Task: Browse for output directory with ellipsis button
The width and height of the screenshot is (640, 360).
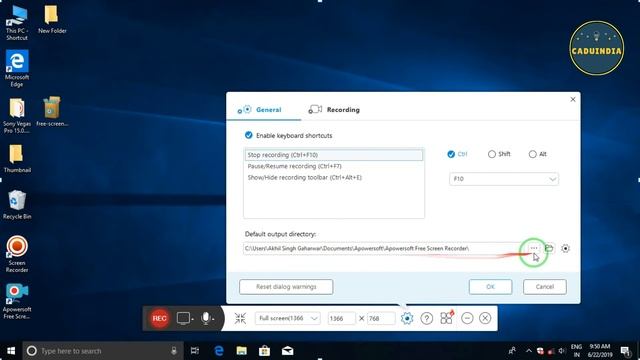Action: [533, 248]
